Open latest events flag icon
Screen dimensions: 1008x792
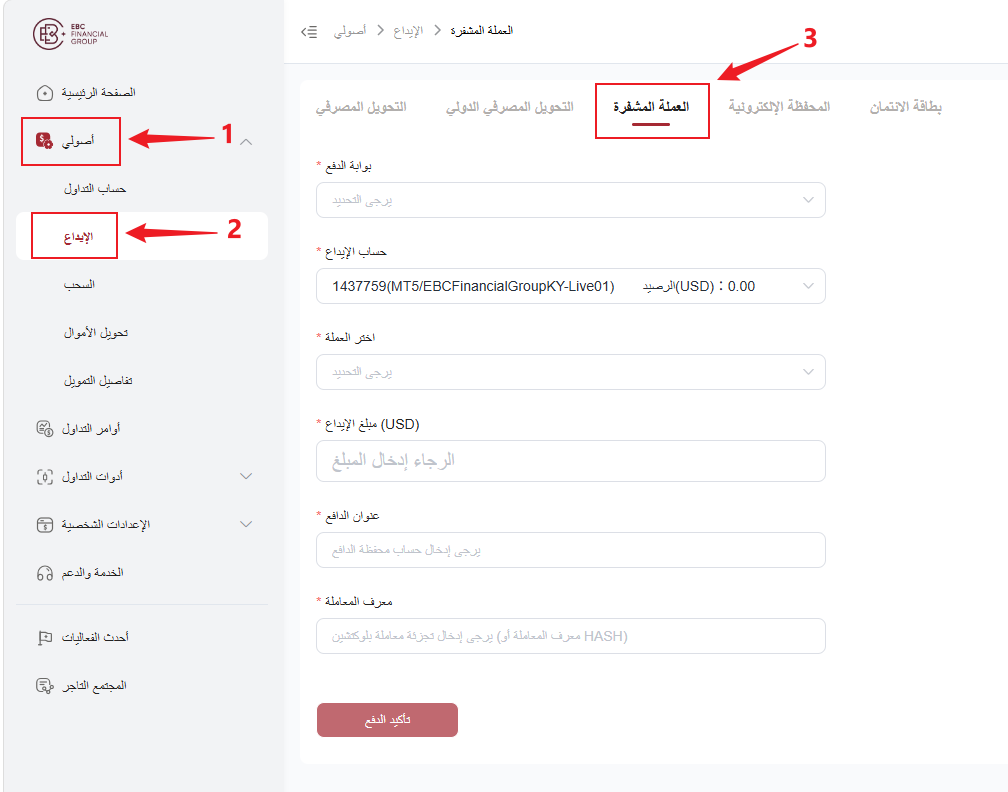(x=44, y=638)
